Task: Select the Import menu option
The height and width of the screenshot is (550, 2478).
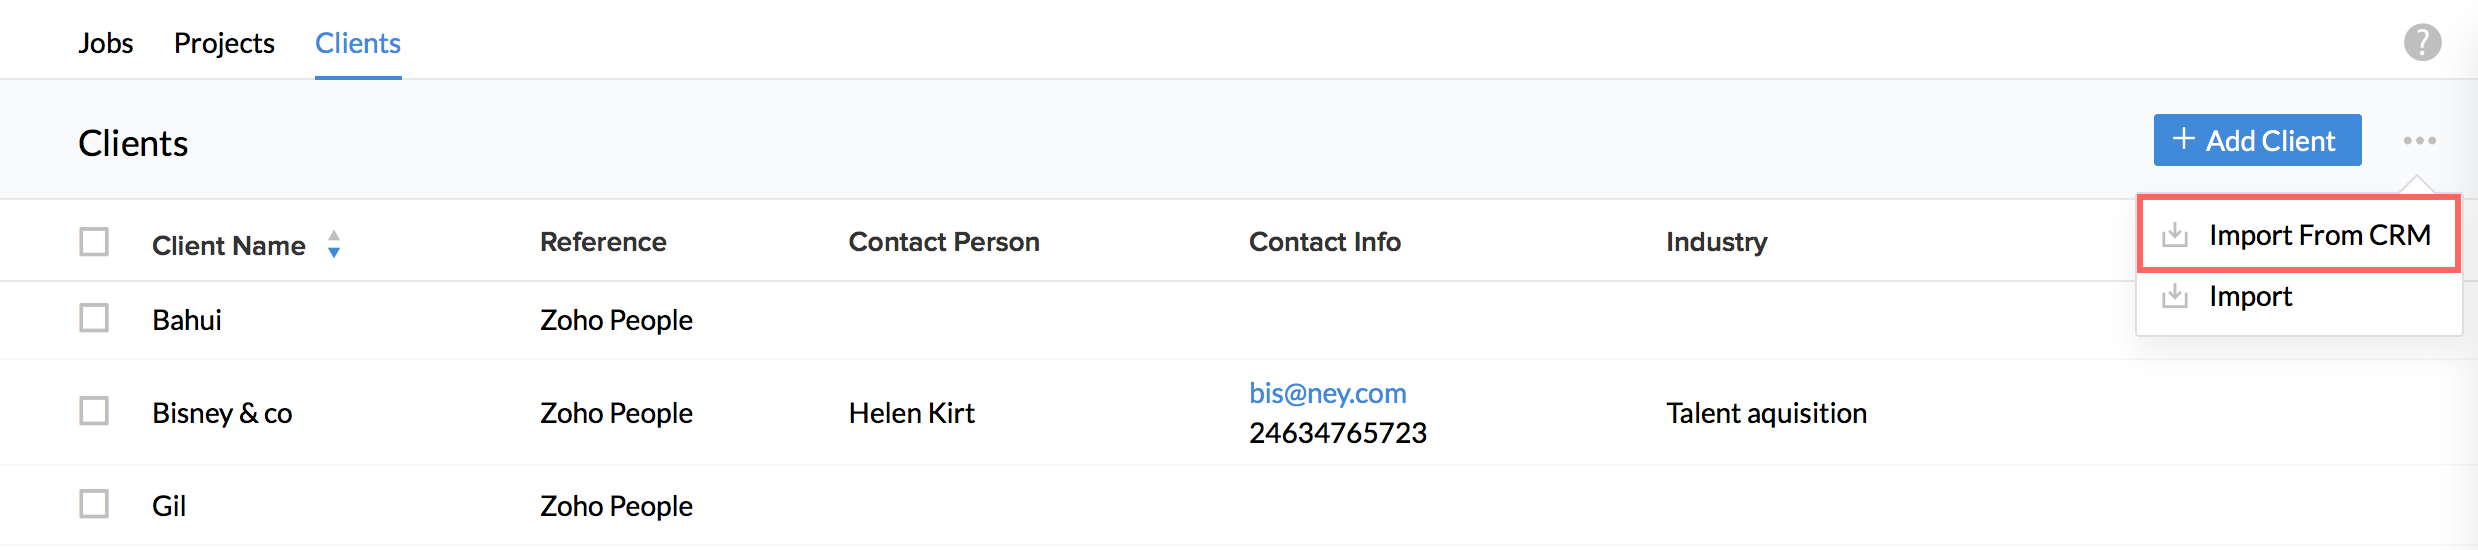Action: (x=2250, y=297)
